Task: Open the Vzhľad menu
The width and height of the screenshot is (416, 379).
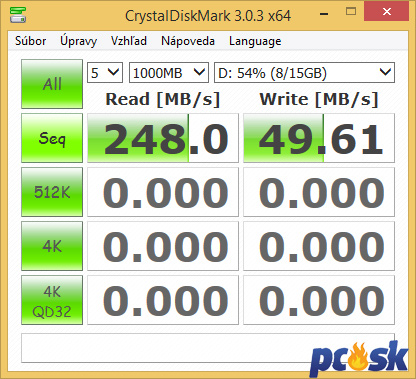Action: coord(129,41)
